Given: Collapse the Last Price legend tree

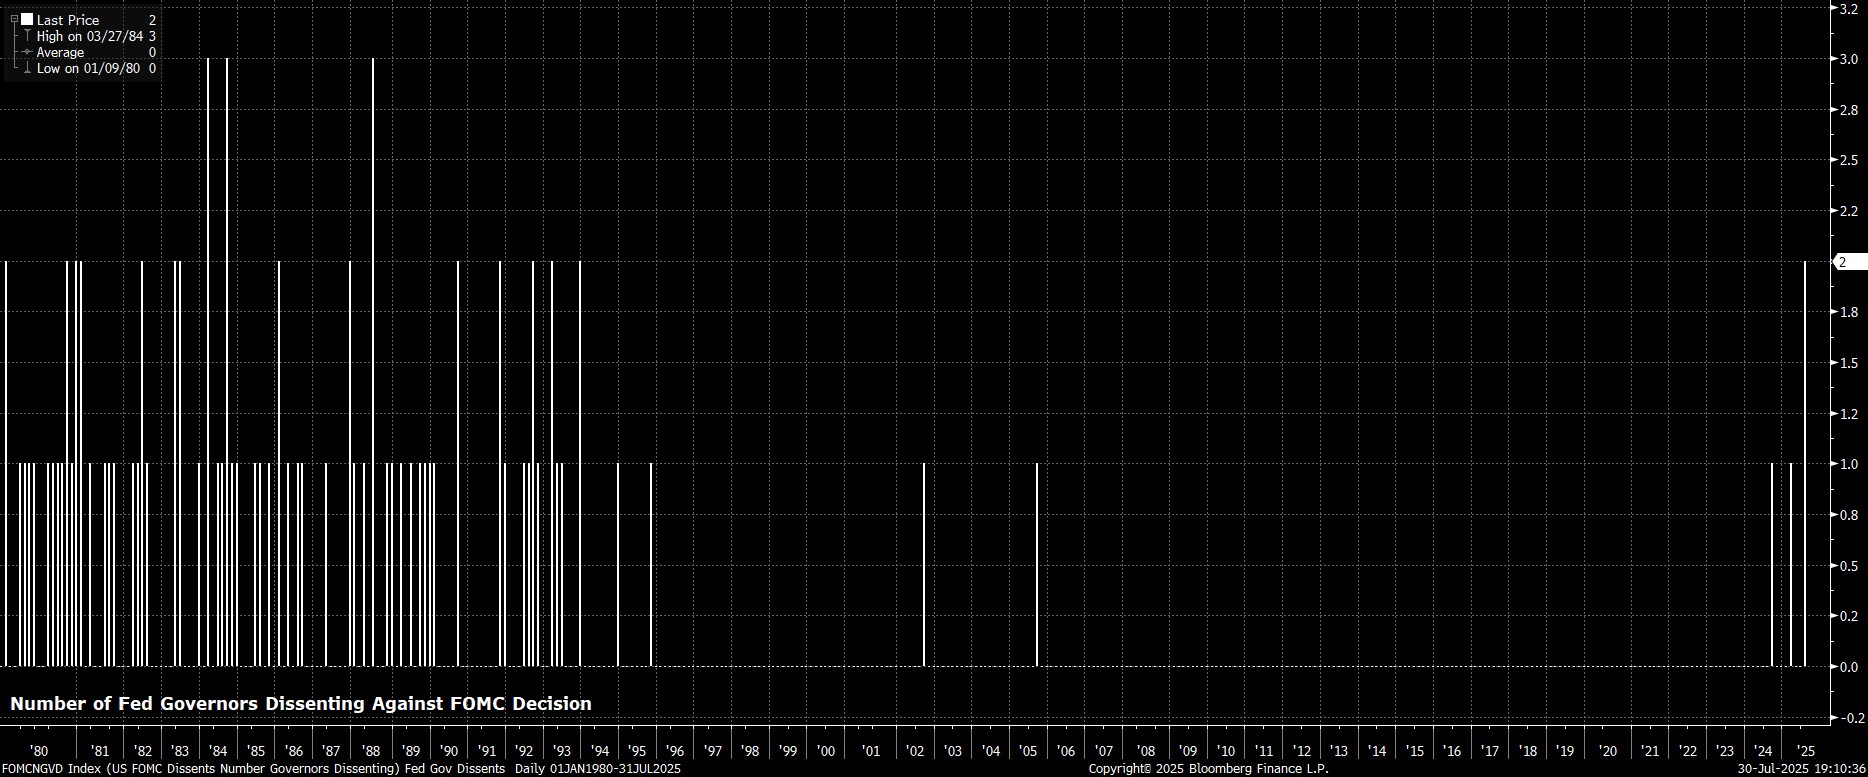Looking at the screenshot, I should click(14, 19).
